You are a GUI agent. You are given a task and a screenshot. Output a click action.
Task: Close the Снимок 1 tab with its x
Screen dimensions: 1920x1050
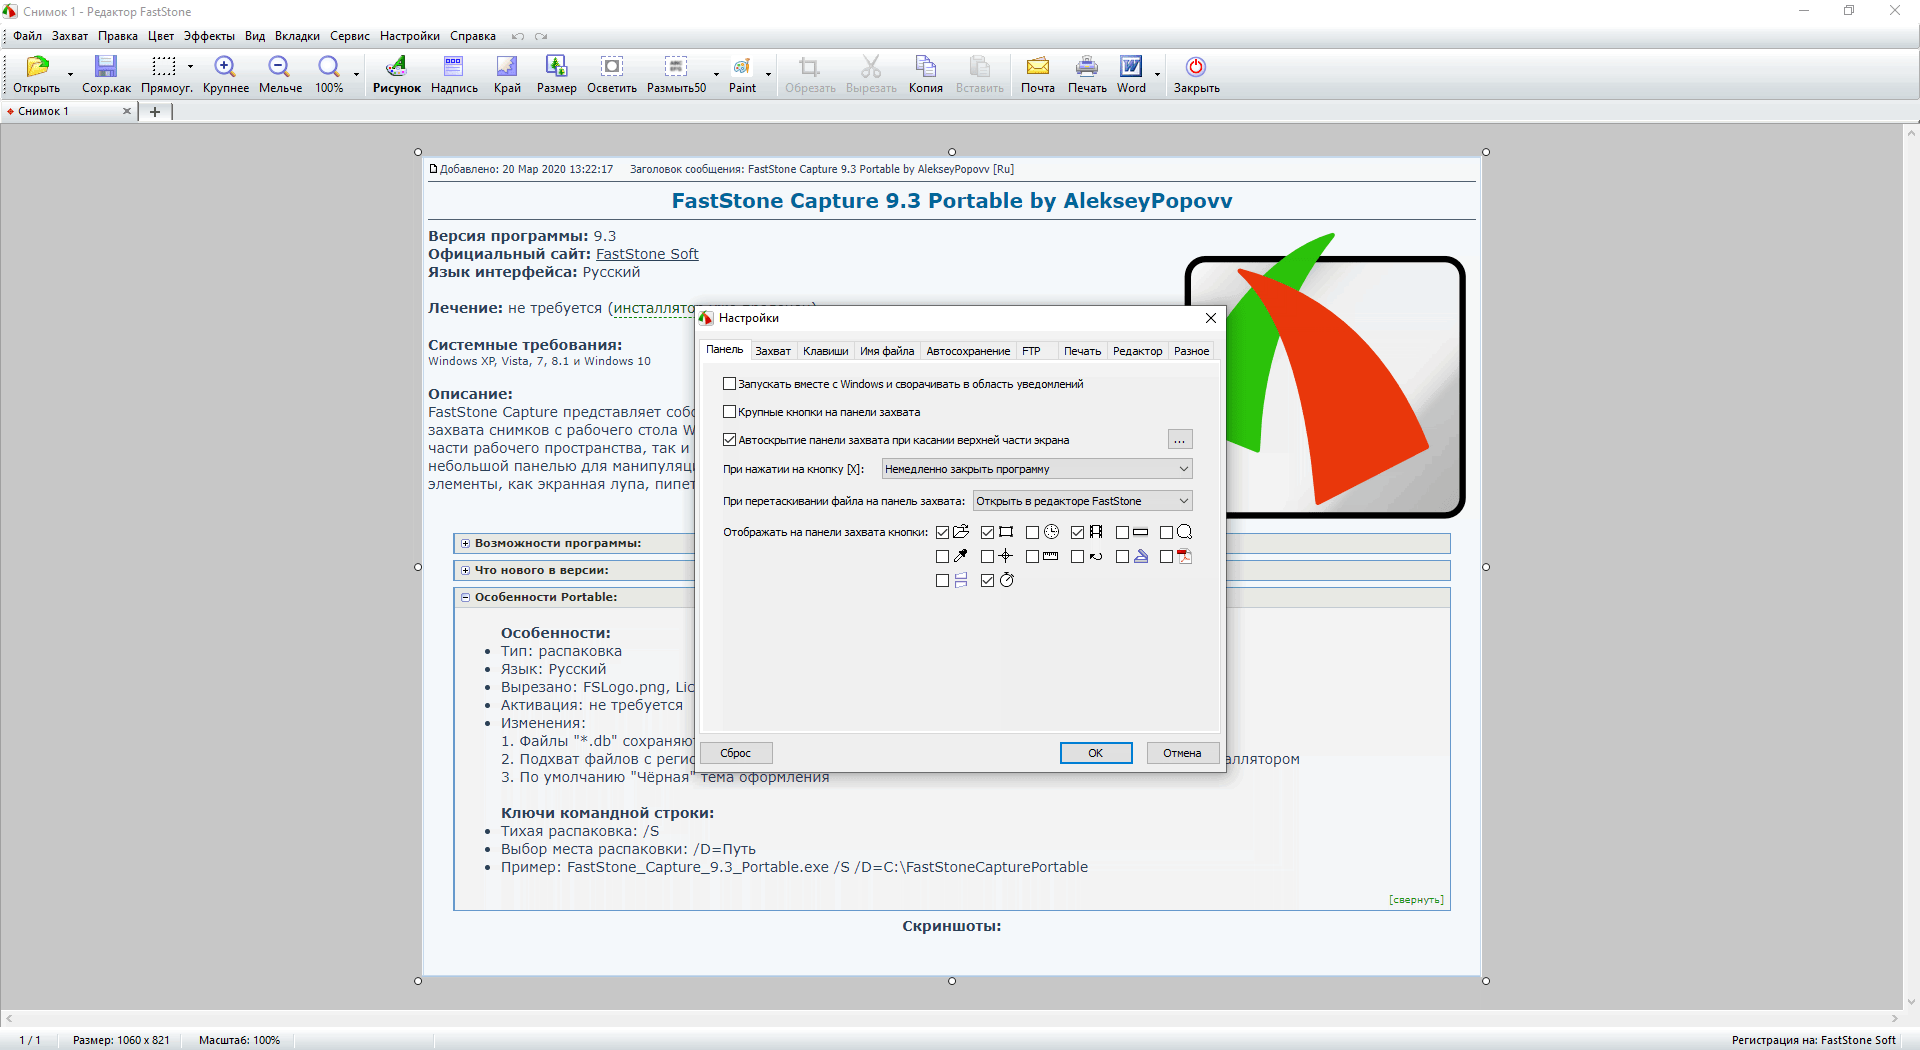127,111
